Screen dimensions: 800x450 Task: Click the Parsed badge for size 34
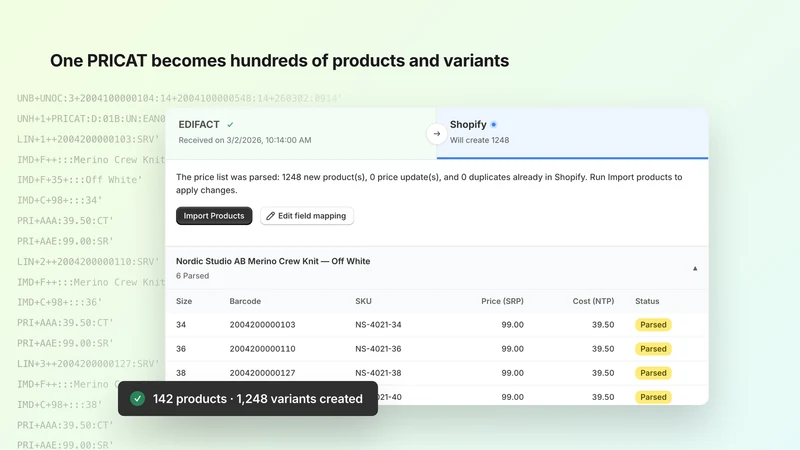653,324
